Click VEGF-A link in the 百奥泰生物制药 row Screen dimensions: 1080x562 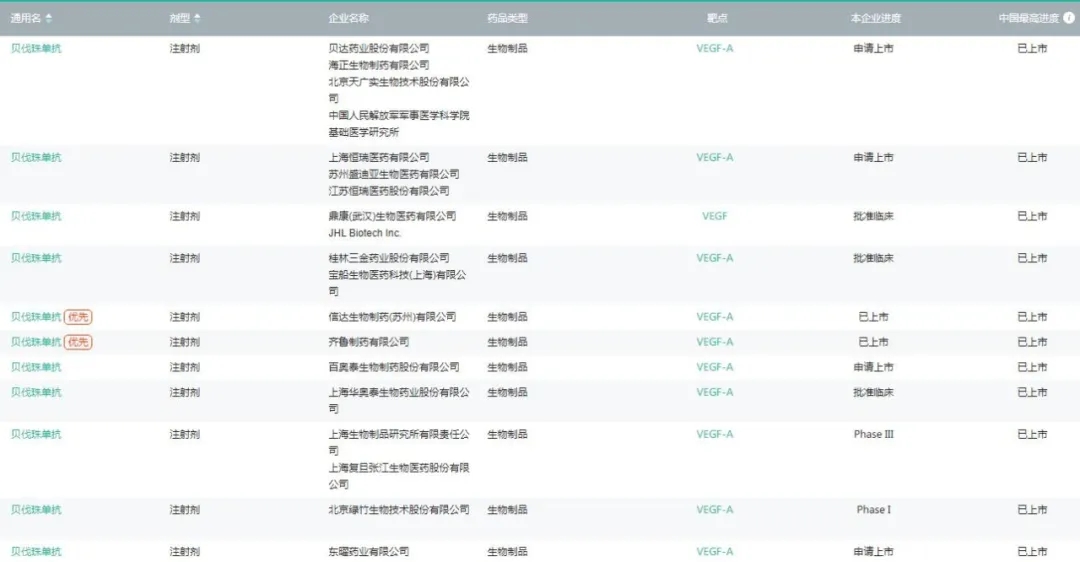(x=714, y=367)
